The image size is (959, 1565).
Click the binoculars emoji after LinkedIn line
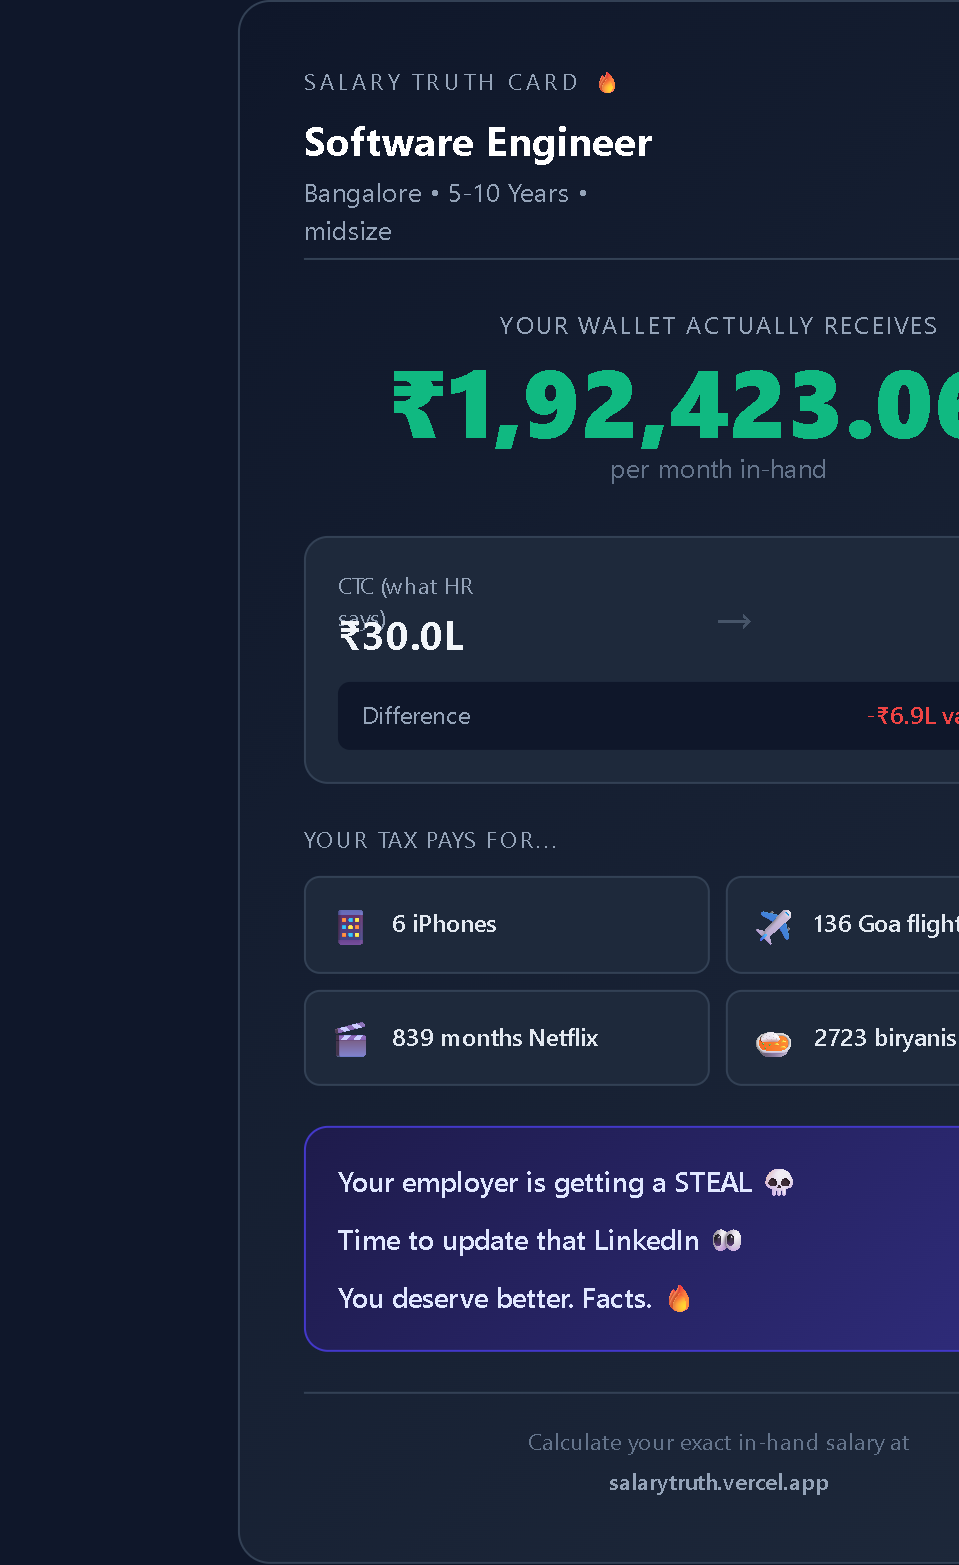tap(728, 1240)
